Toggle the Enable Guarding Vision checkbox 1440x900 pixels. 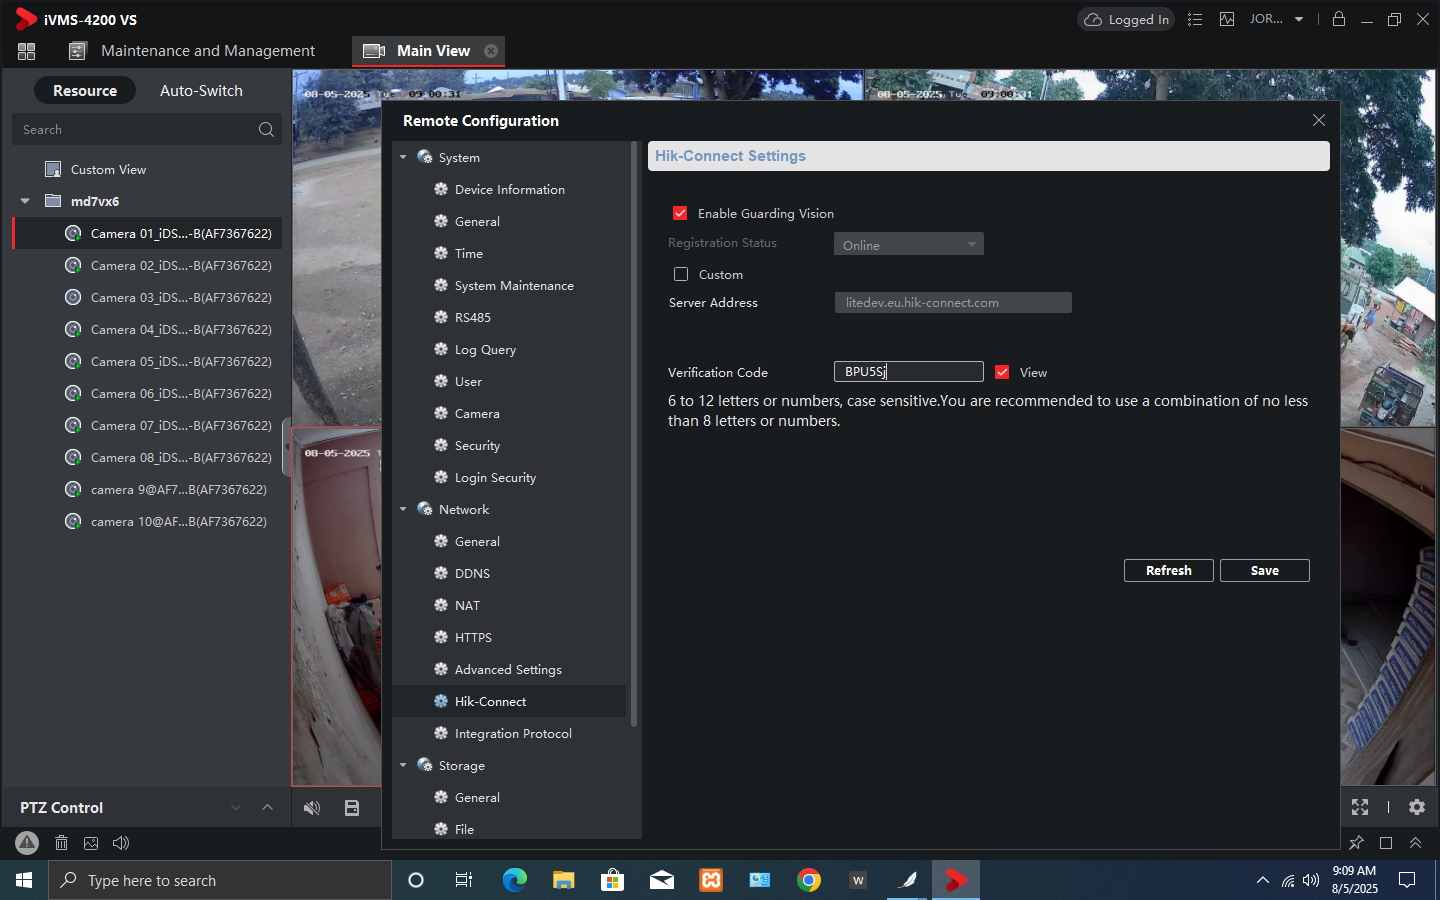click(680, 213)
